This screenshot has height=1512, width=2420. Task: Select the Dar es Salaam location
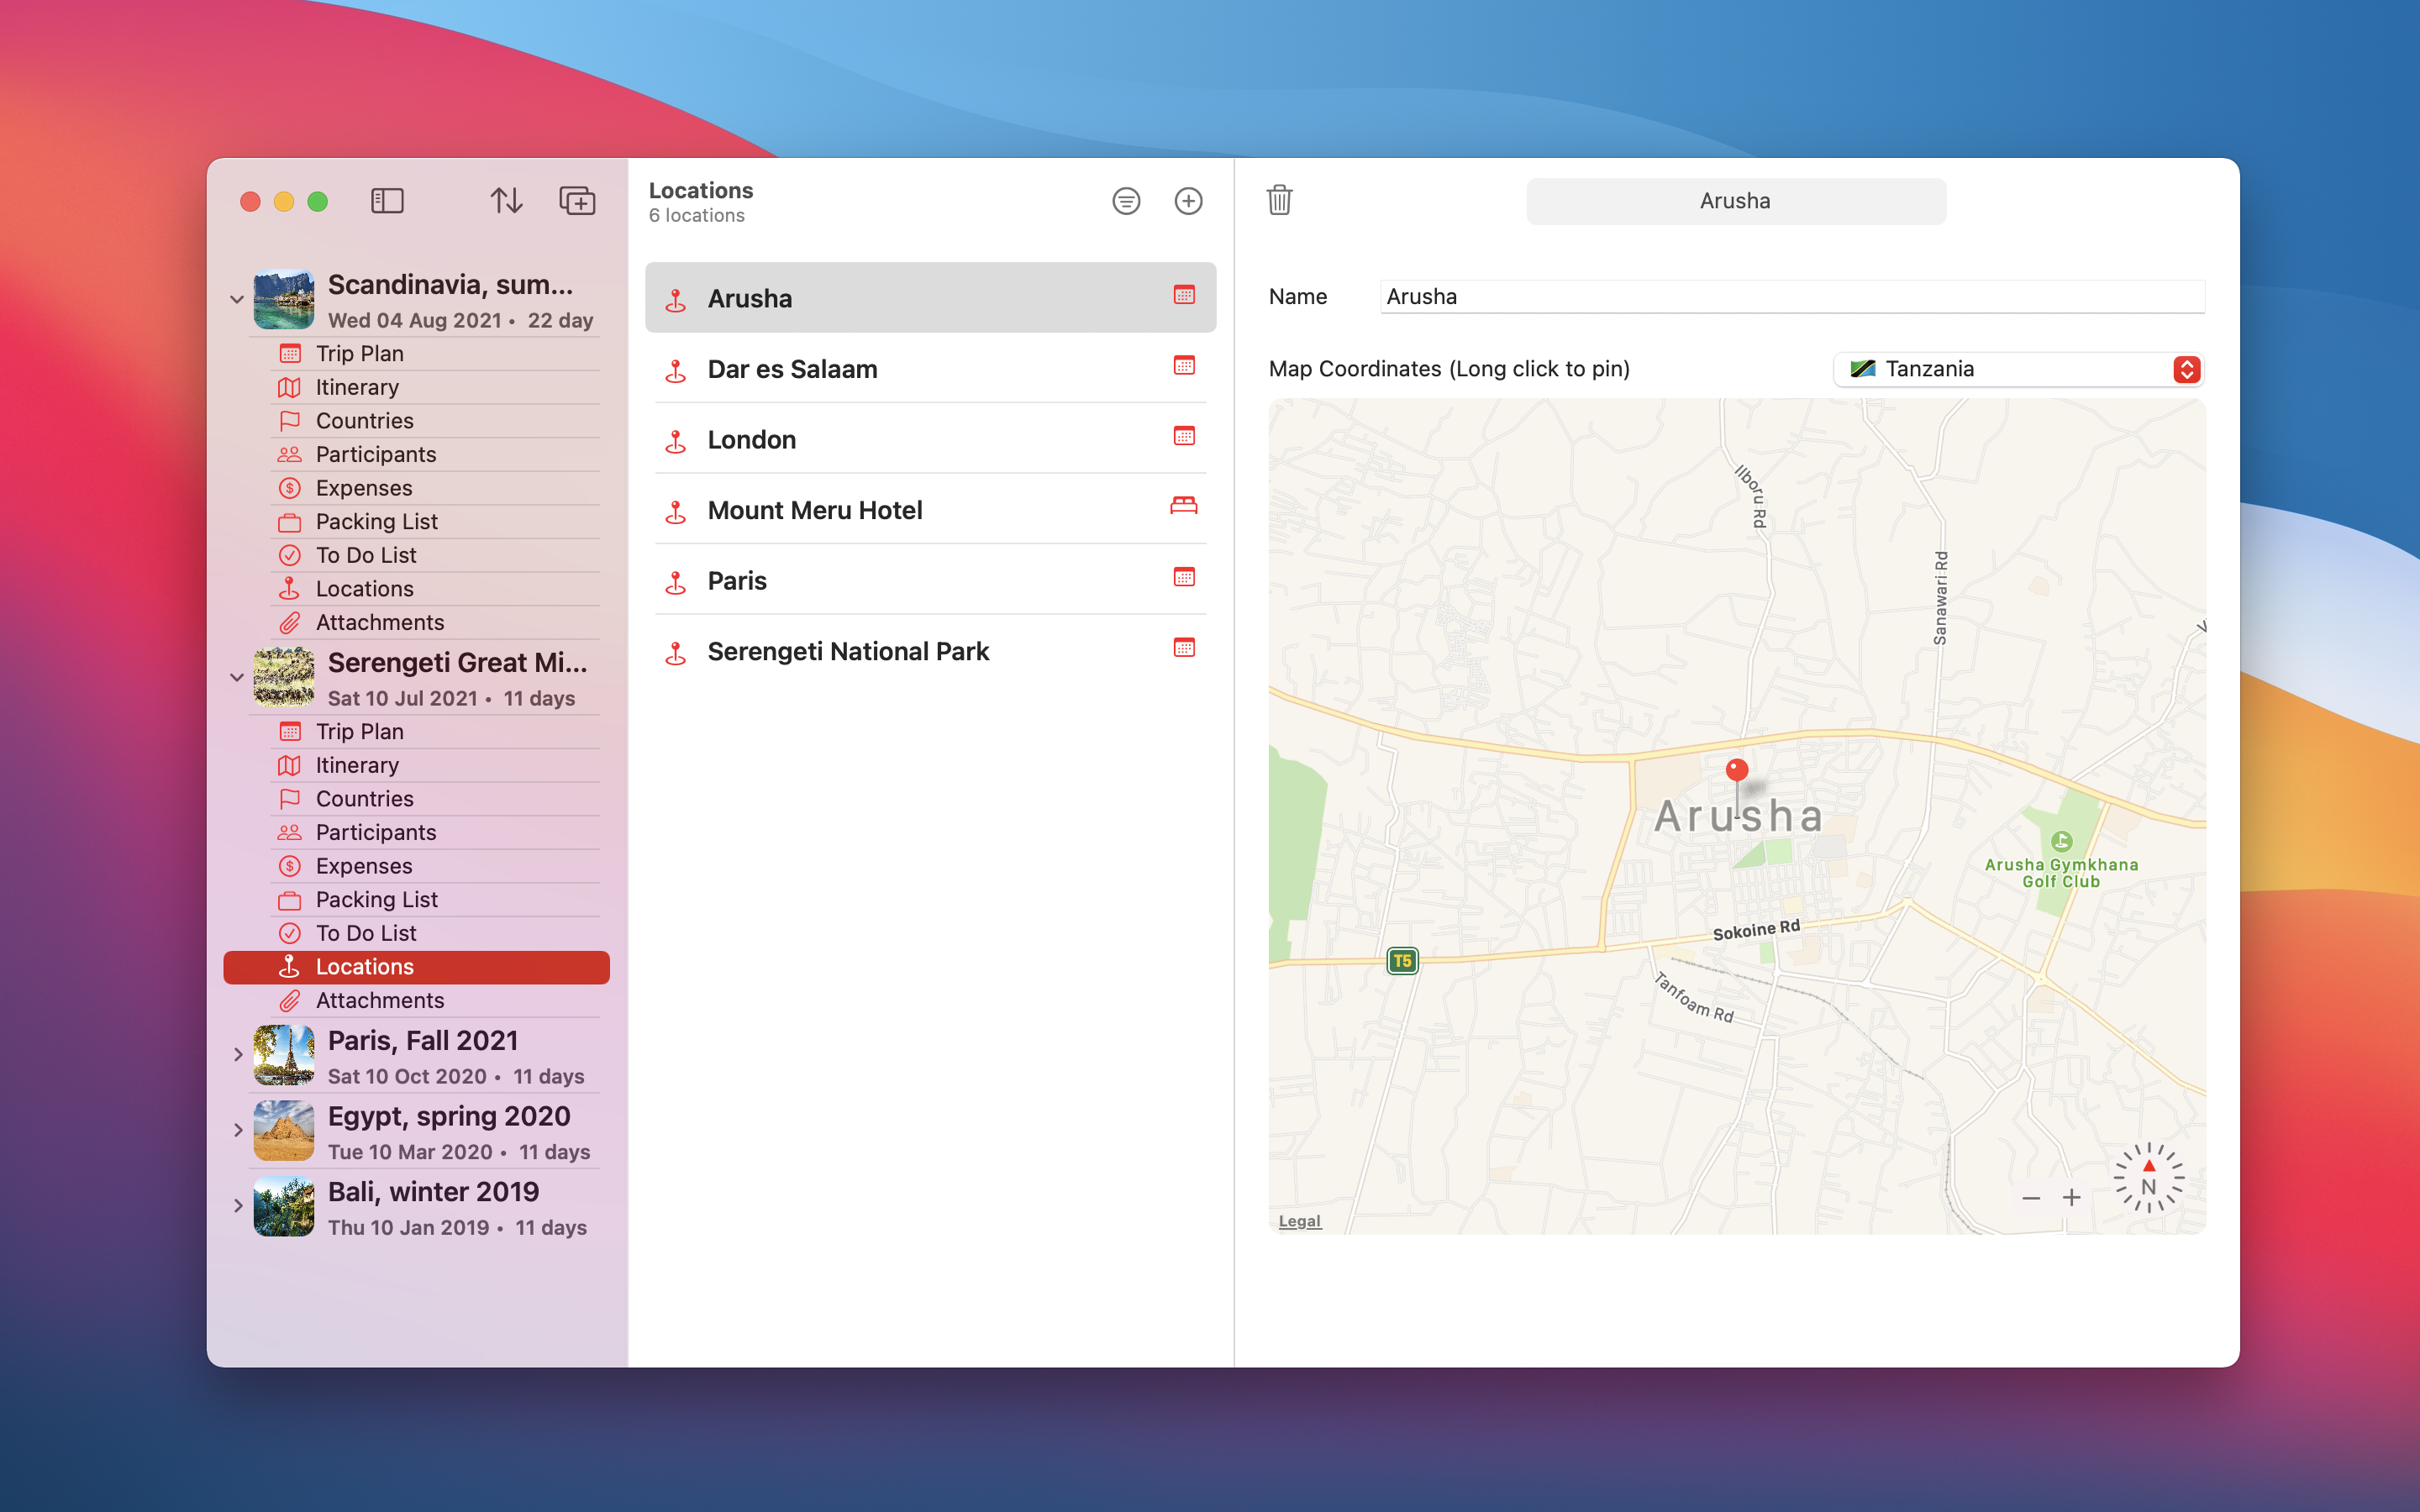(x=930, y=369)
